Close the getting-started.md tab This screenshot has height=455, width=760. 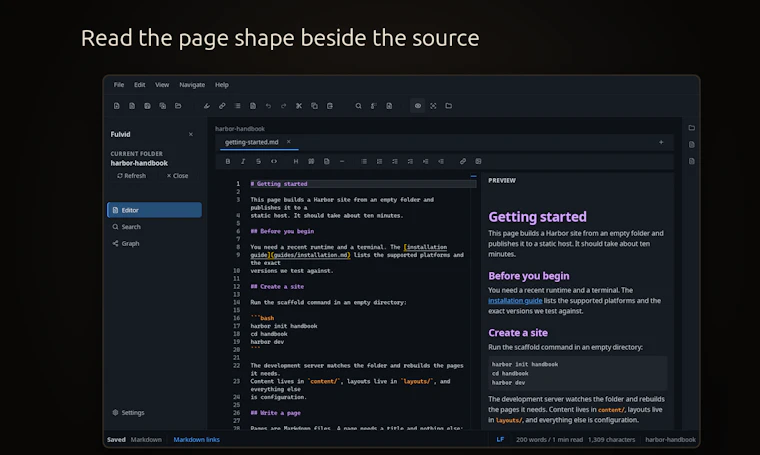288,141
